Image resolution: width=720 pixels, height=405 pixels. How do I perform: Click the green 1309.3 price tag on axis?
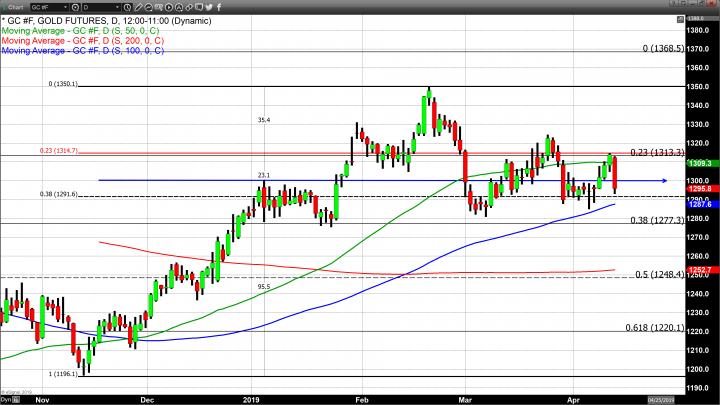pos(701,162)
